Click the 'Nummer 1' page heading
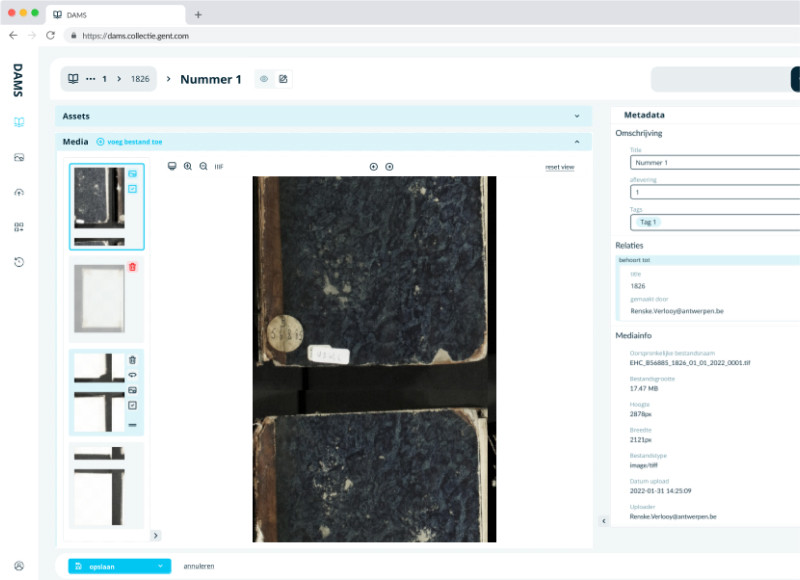 coord(211,79)
